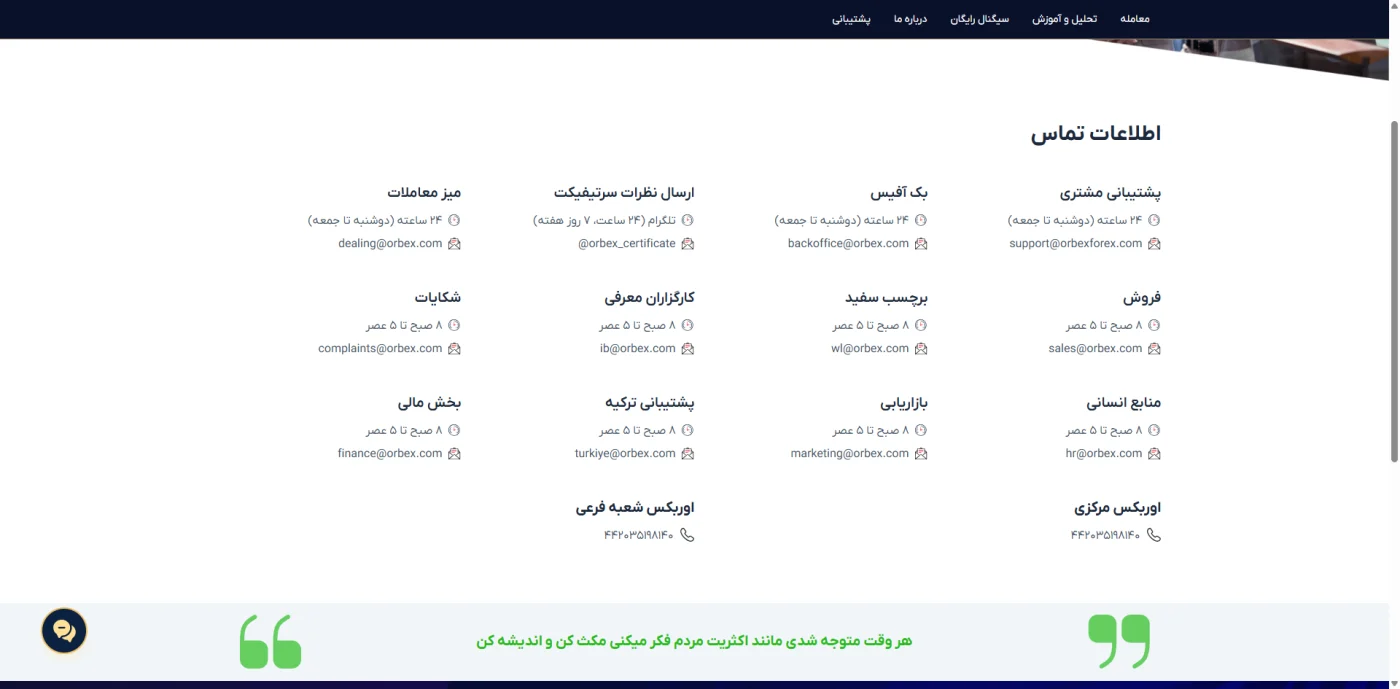The height and width of the screenshot is (689, 1400).
Task: Call the اوربکس مرکزی phone number
Action: [1105, 535]
